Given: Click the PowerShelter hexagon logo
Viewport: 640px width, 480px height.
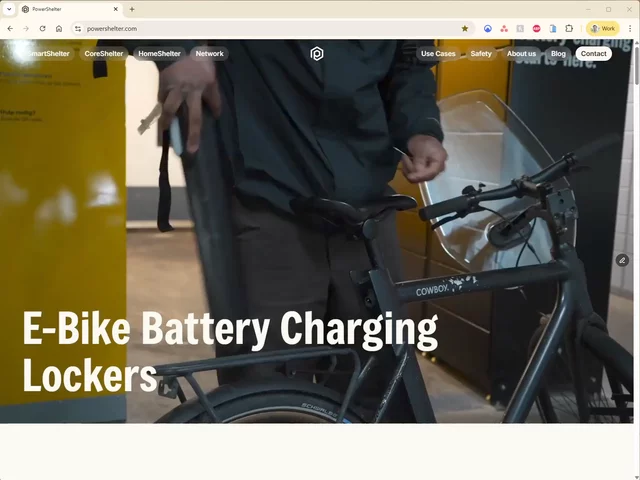Looking at the screenshot, I should click(x=317, y=53).
